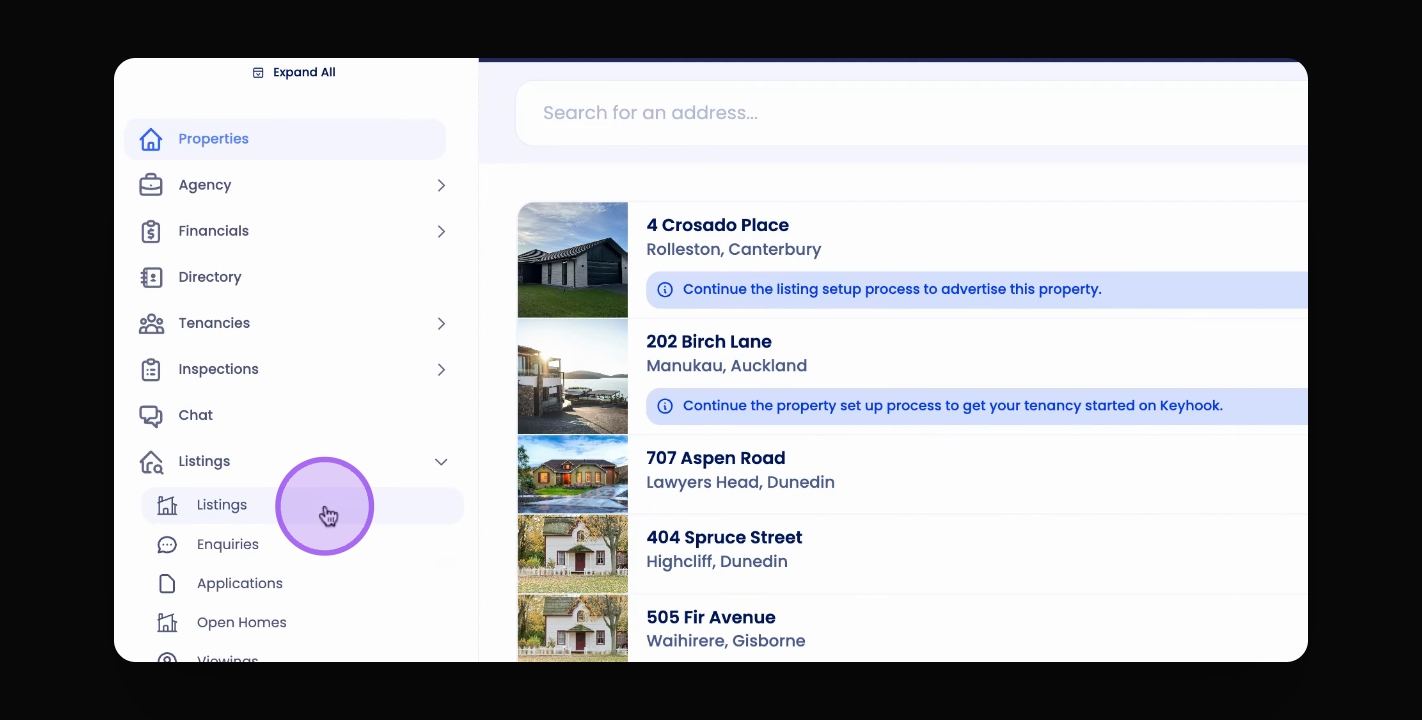This screenshot has width=1422, height=720.
Task: Click info icon on 4 Crosado Place notice
Action: click(665, 290)
